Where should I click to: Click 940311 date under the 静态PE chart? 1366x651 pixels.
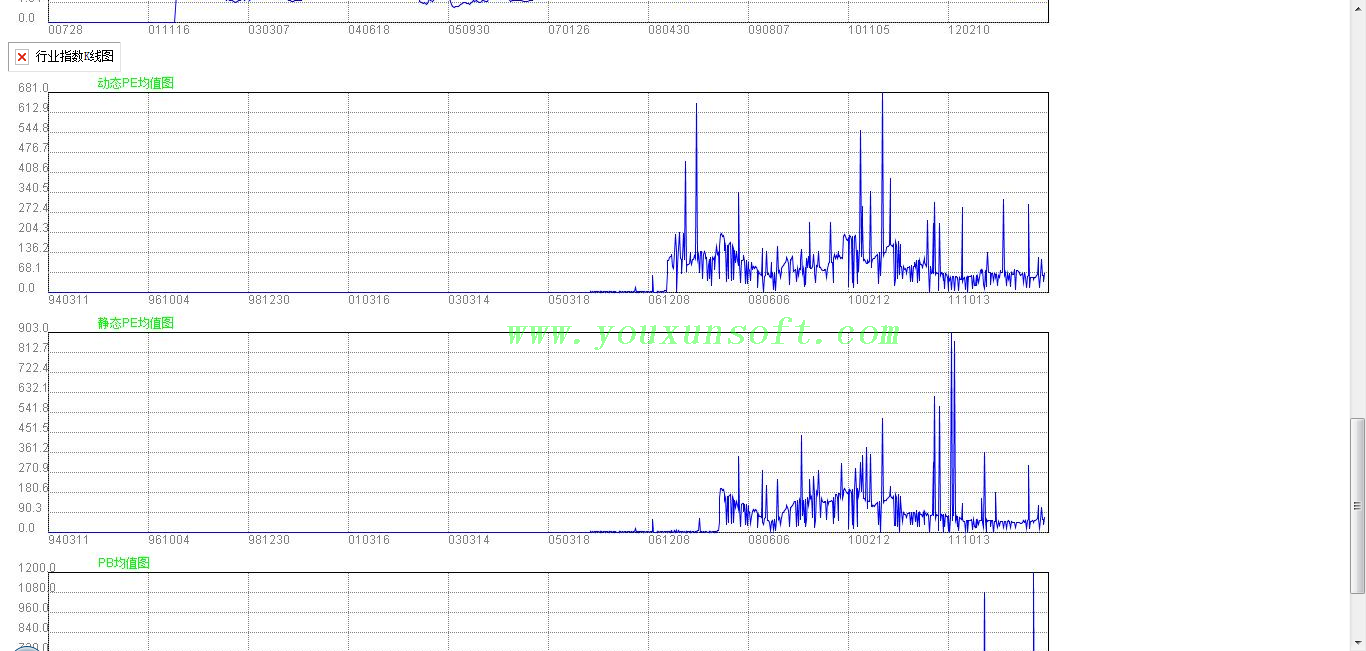(69, 540)
